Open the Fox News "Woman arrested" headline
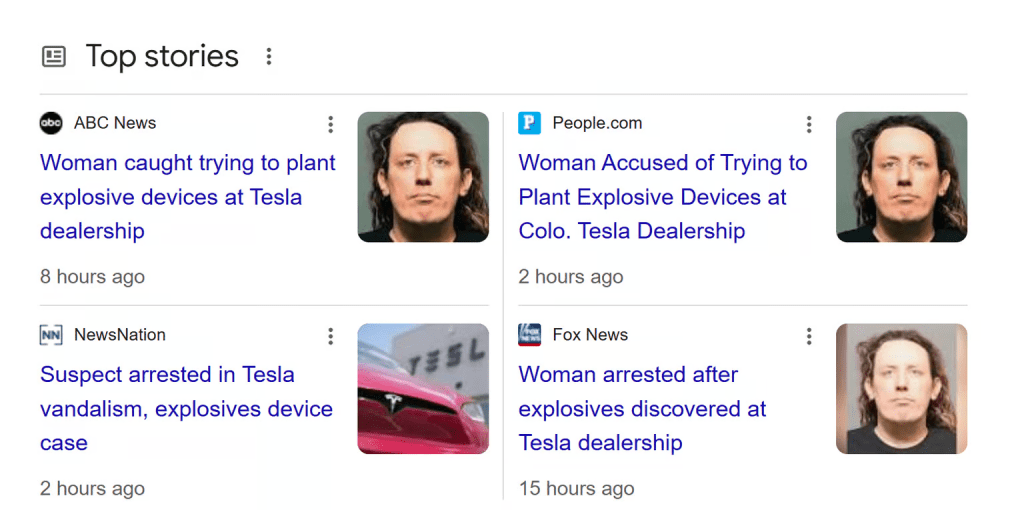1024x510 pixels. [642, 409]
